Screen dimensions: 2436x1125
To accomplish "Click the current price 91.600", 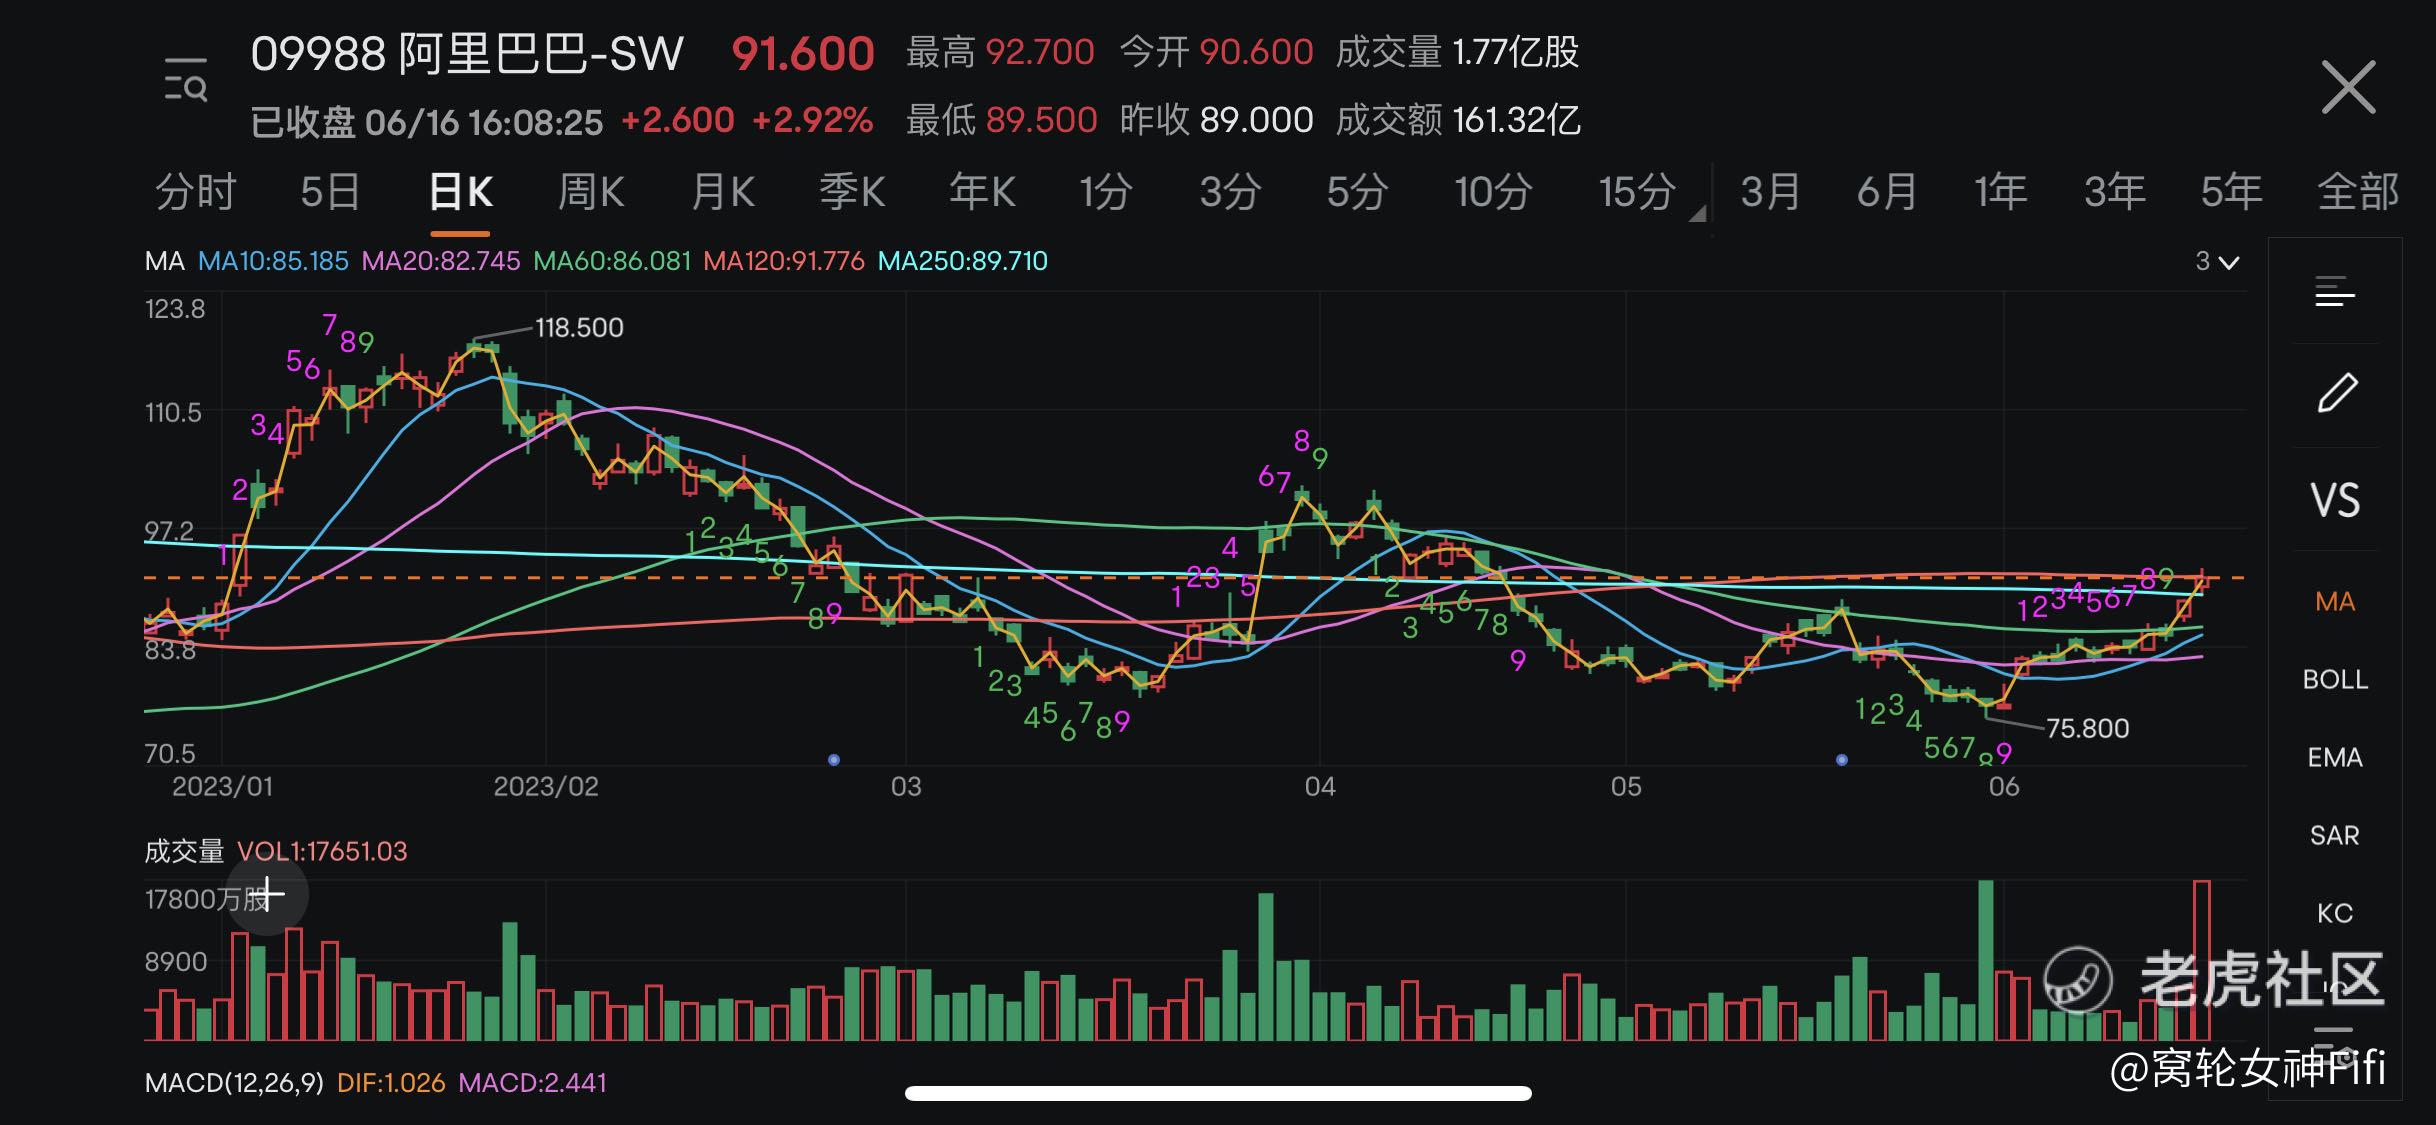I will [x=803, y=54].
